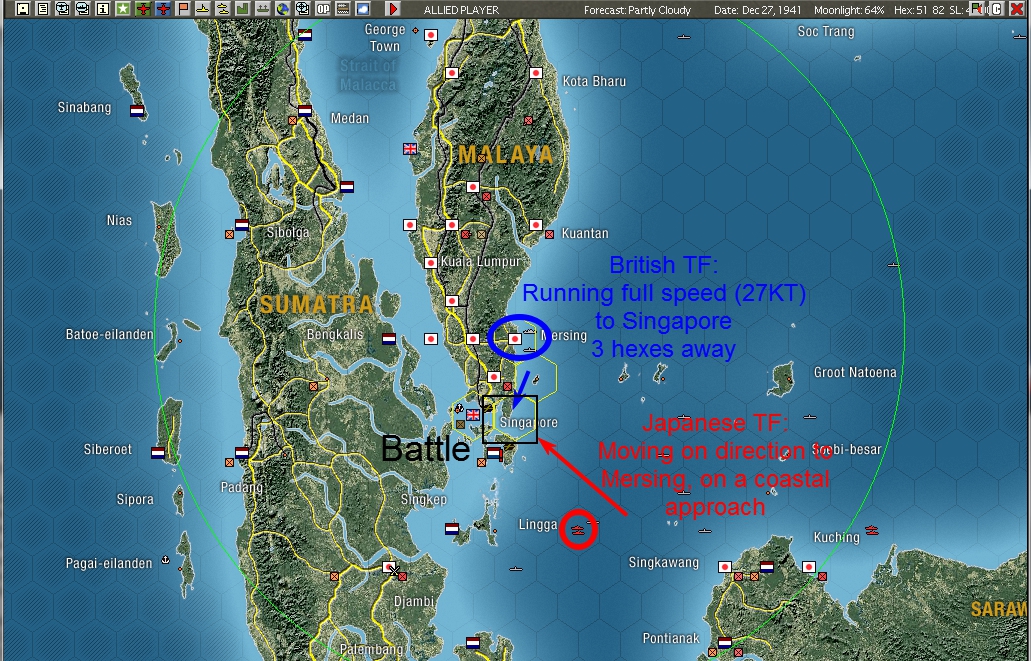Click the MALAYA region label

506,155
